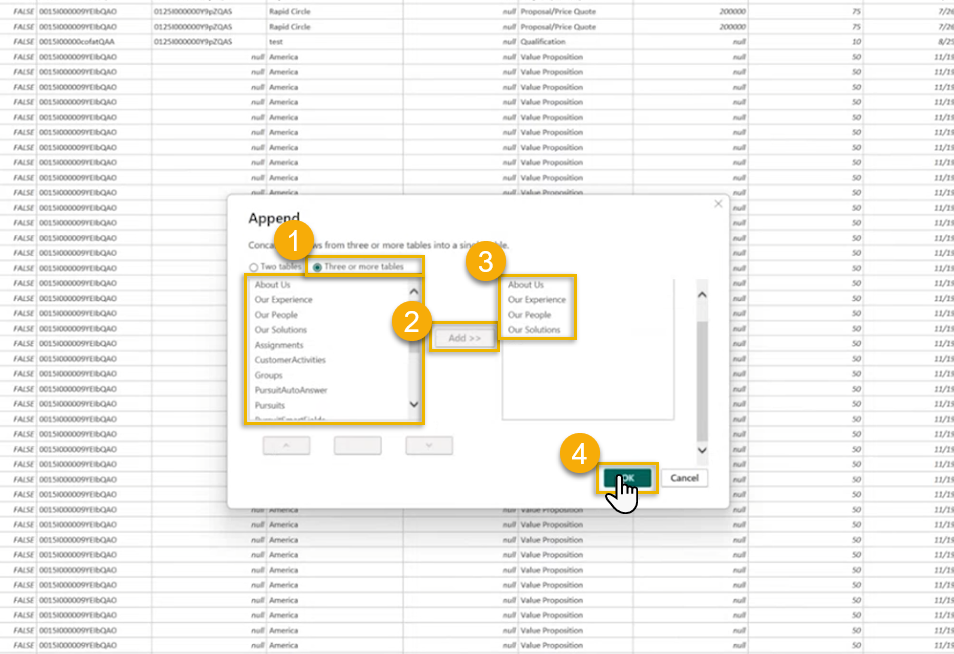Pick Assignments from the available tables
Image resolution: width=954 pixels, height=654 pixels.
279,345
